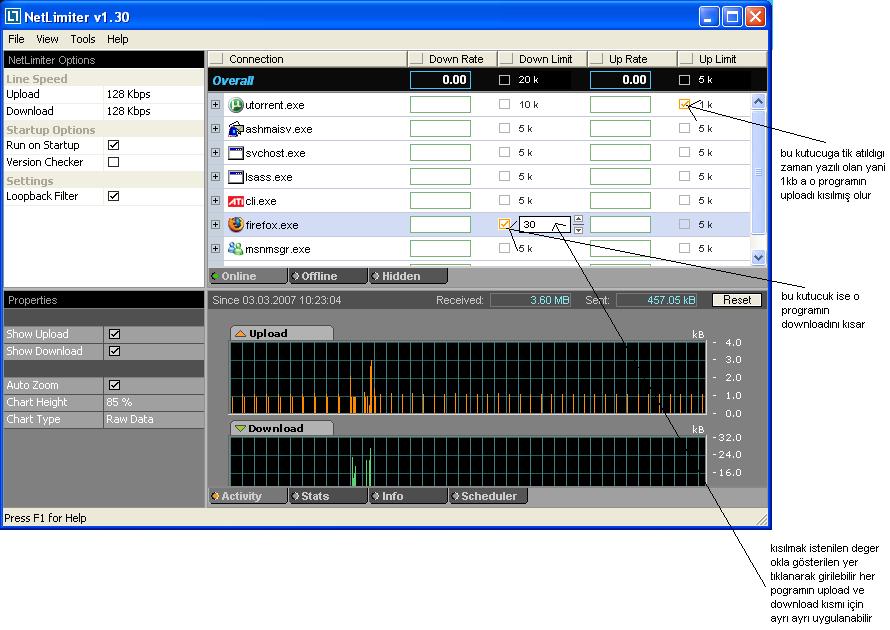
Task: Toggle the Loopback Filter checkbox
Action: click(114, 196)
